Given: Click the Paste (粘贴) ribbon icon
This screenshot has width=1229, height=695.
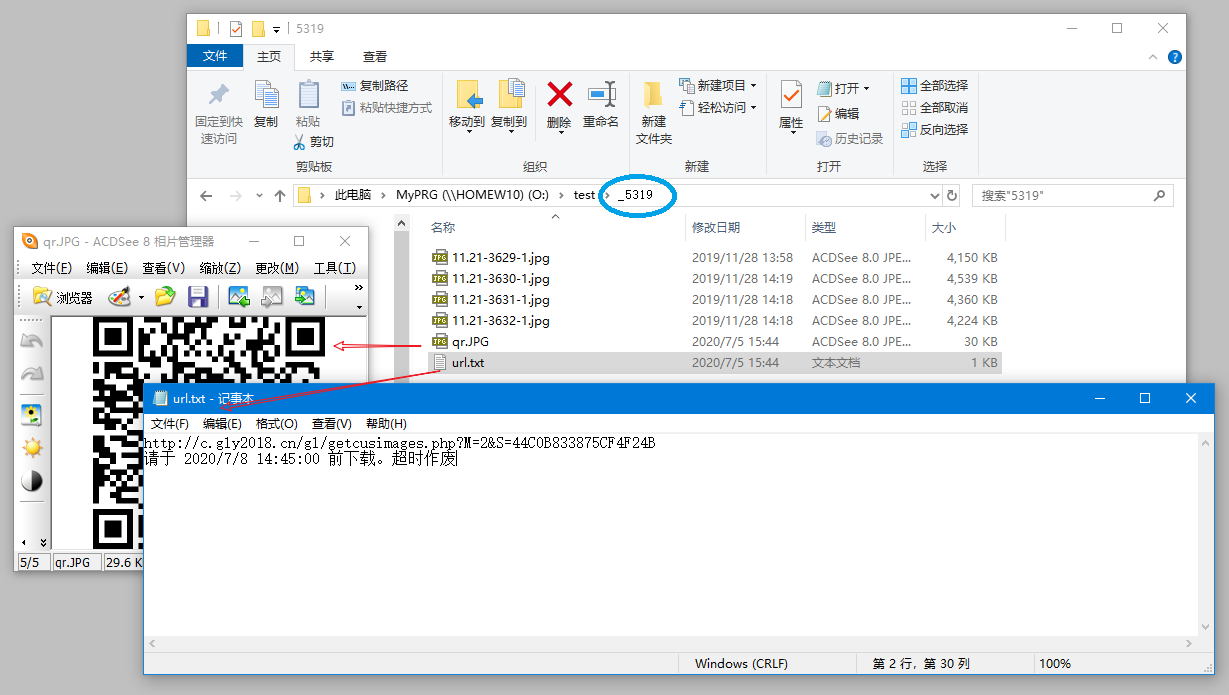Looking at the screenshot, I should coord(309,104).
